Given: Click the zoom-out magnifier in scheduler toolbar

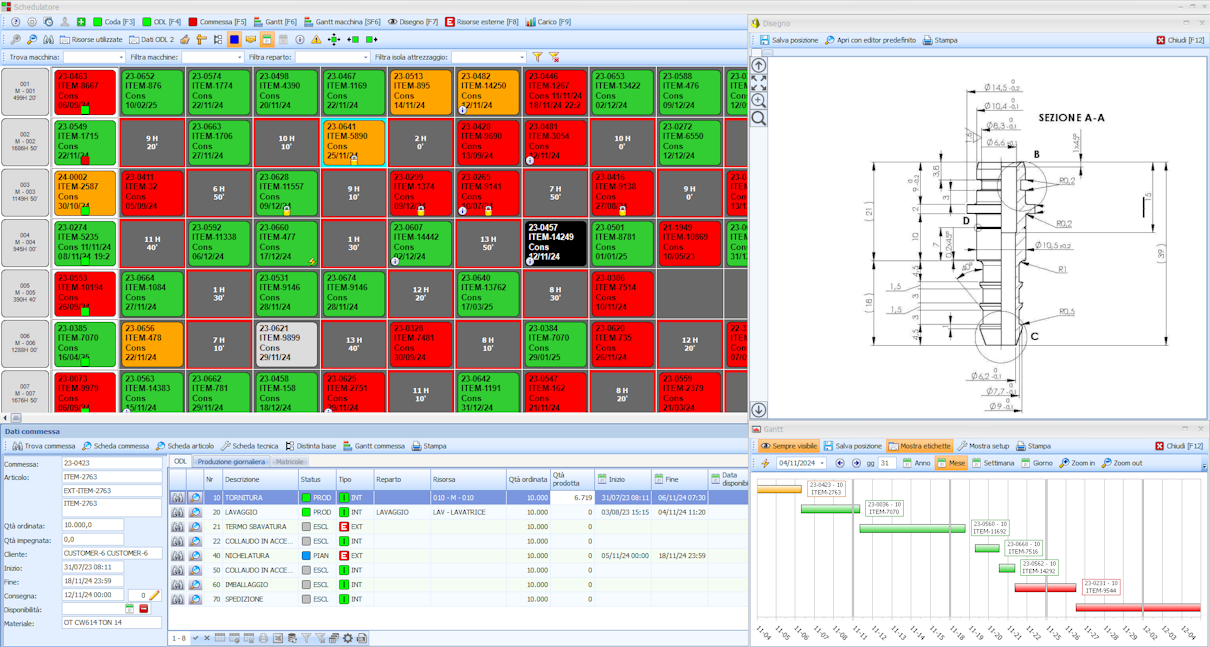Looking at the screenshot, I should pos(31,39).
